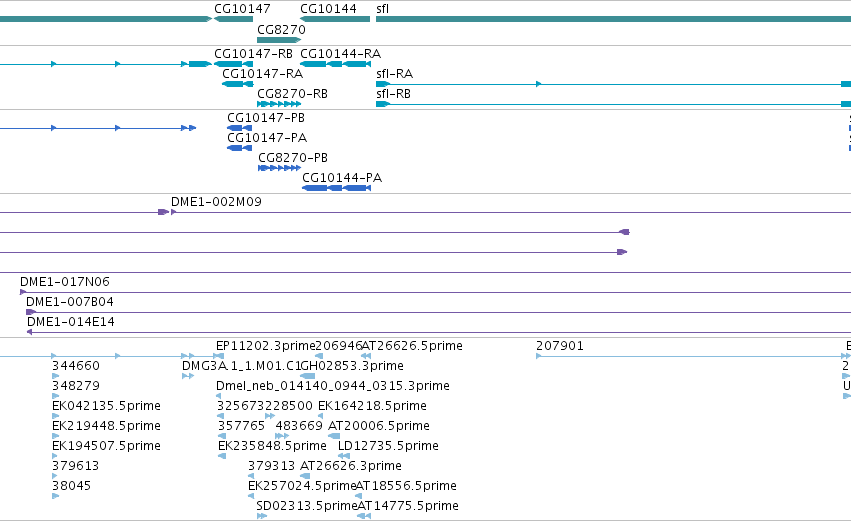Open feature label 348279
The height and width of the screenshot is (521, 851).
[75, 386]
